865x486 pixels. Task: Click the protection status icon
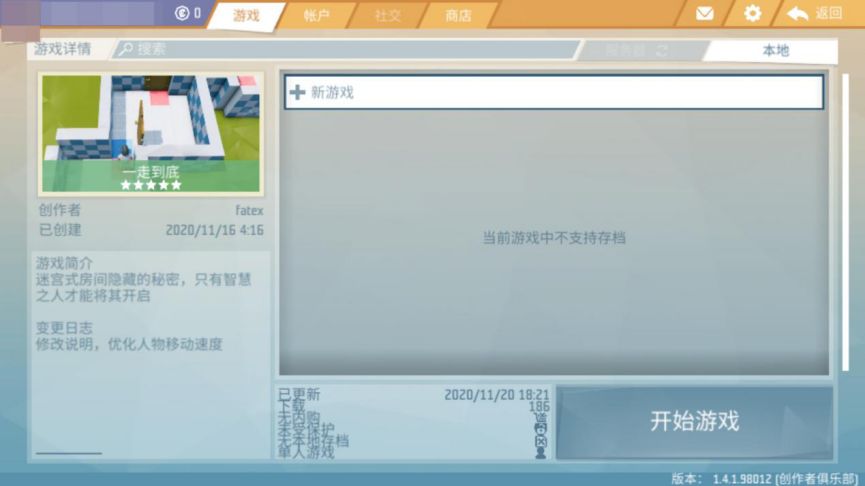tap(541, 429)
